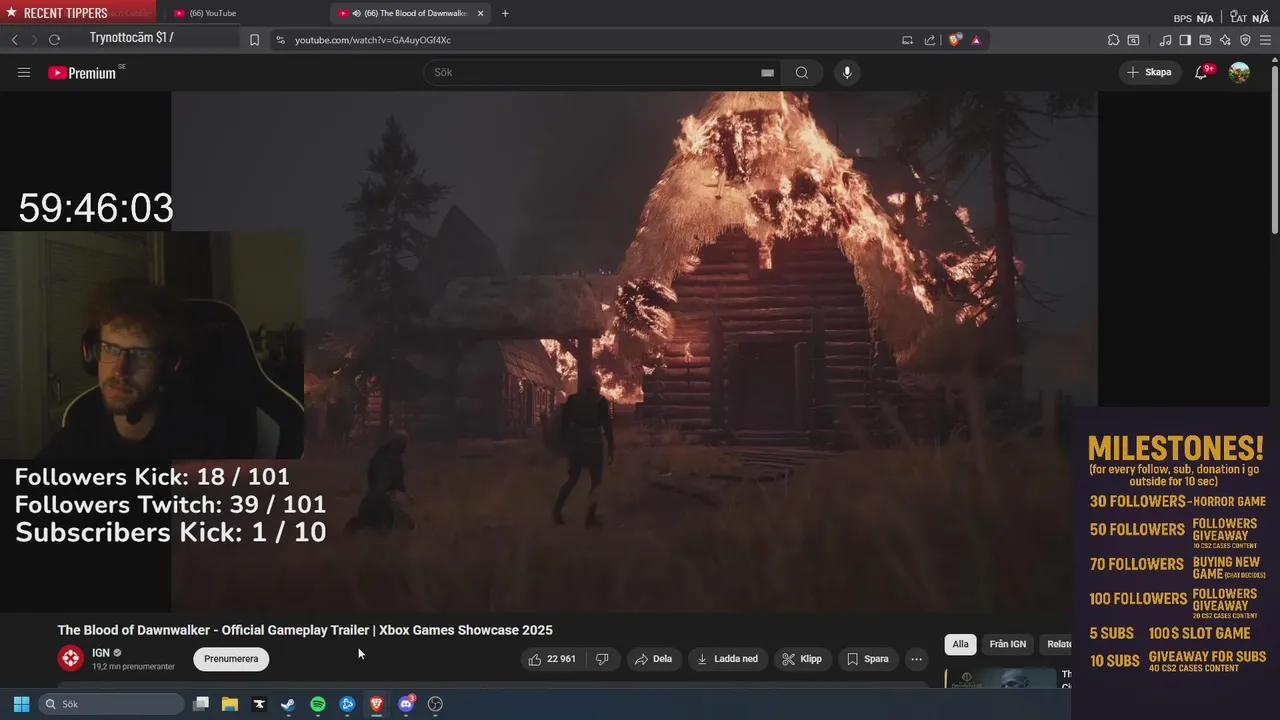Save the video with Spara
Image resolution: width=1280 pixels, height=720 pixels.
click(867, 659)
